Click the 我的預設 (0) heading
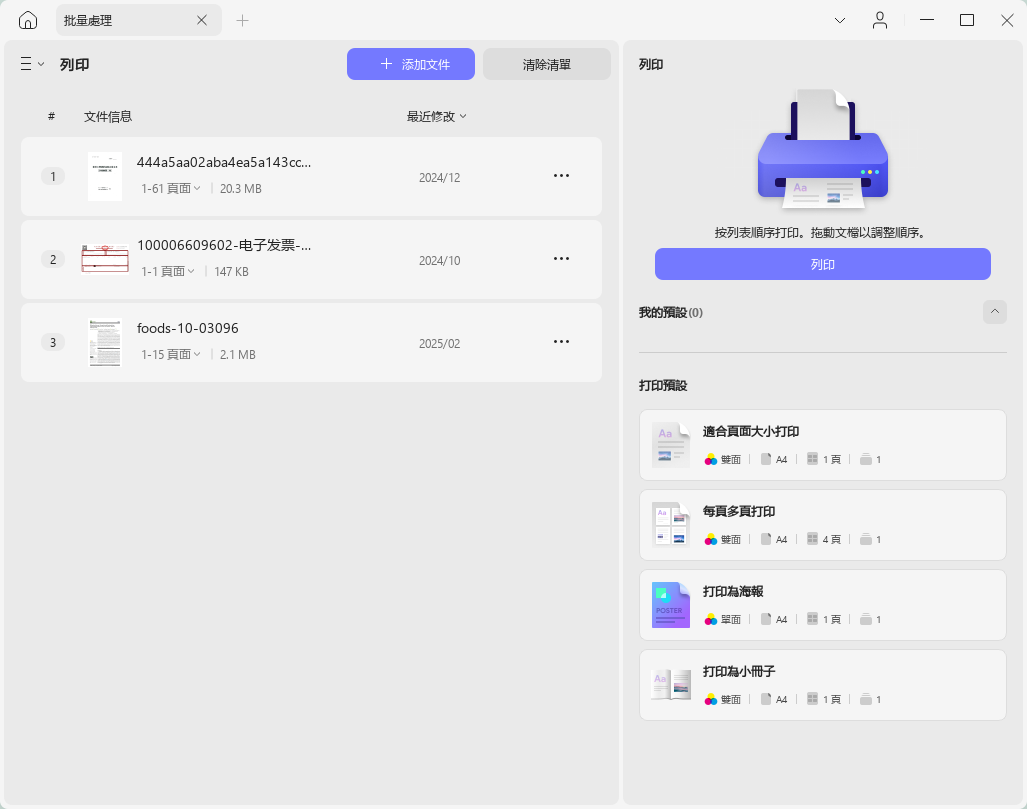1027x809 pixels. [x=671, y=312]
